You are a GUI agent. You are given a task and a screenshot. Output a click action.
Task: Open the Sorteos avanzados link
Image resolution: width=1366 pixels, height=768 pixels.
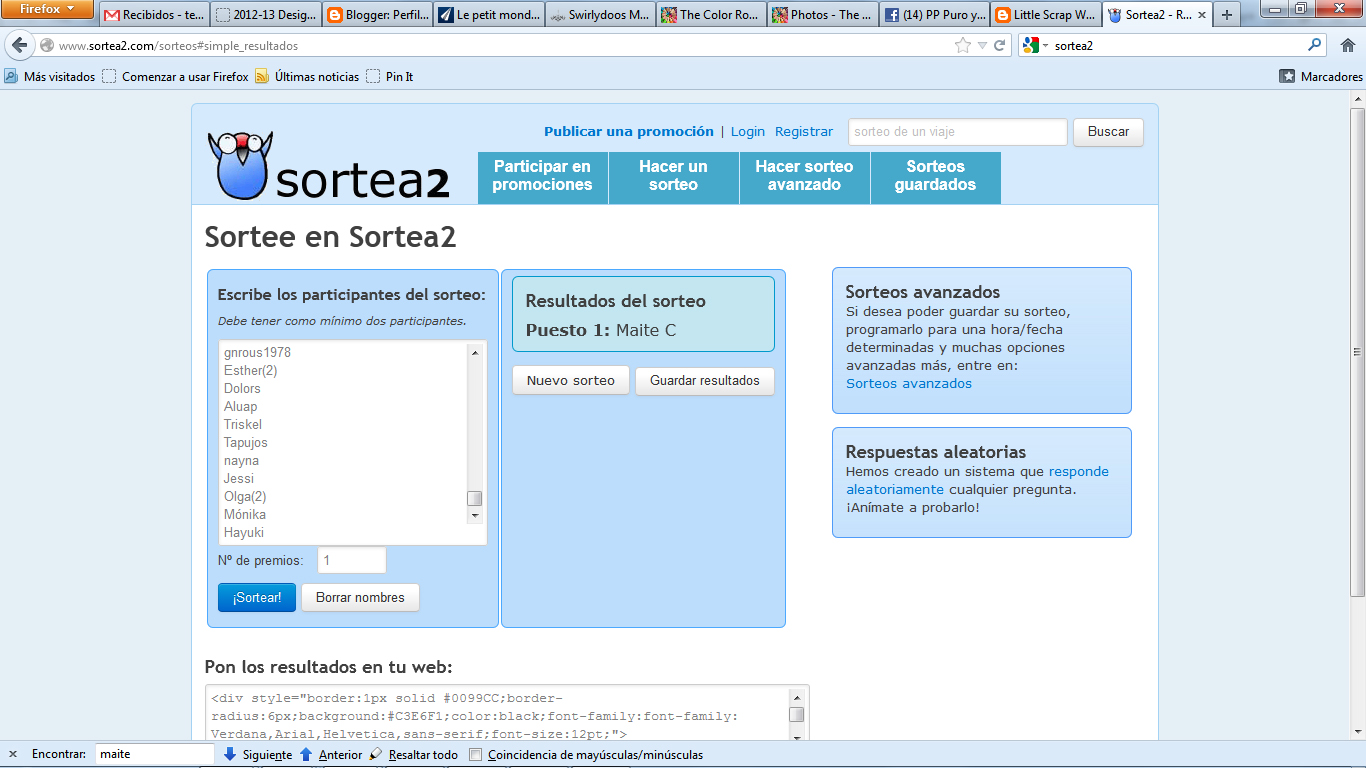click(x=909, y=383)
